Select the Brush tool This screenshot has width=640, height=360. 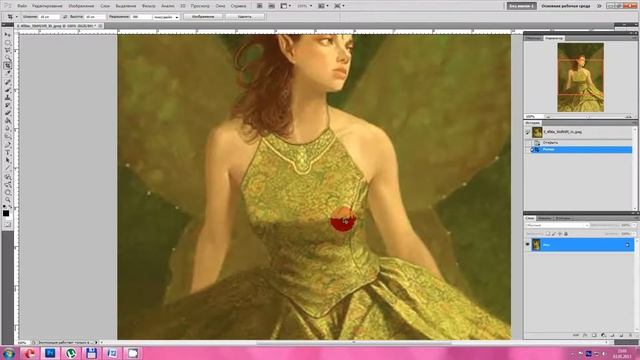tap(8, 90)
